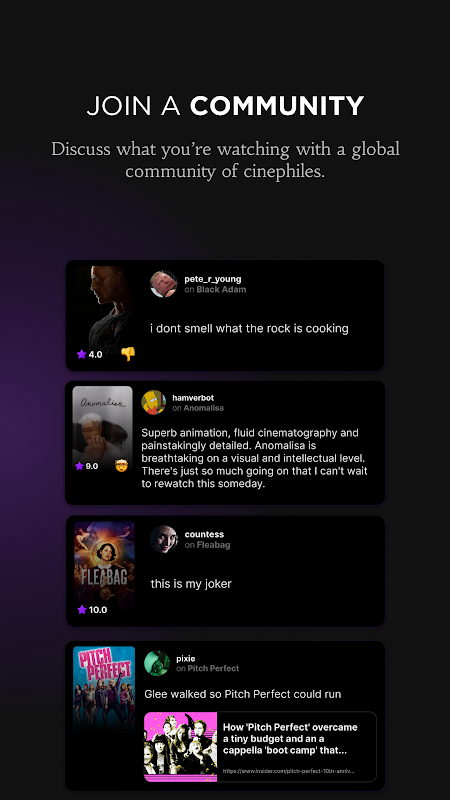Viewport: 450px width, 800px height.
Task: Open the 'on Pitch Perfect' title link
Action: [x=208, y=668]
